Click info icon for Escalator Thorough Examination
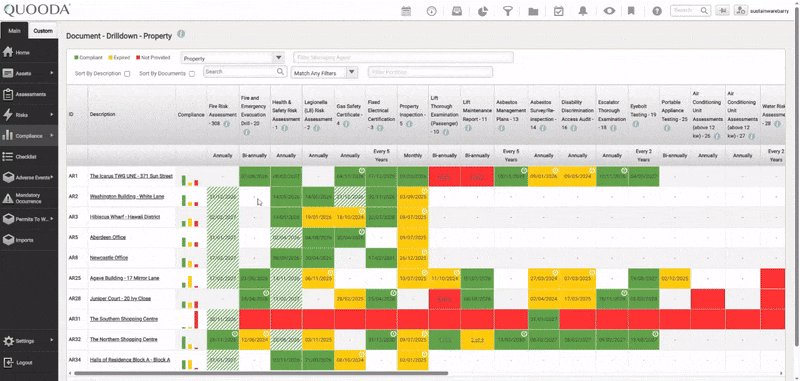 click(613, 128)
